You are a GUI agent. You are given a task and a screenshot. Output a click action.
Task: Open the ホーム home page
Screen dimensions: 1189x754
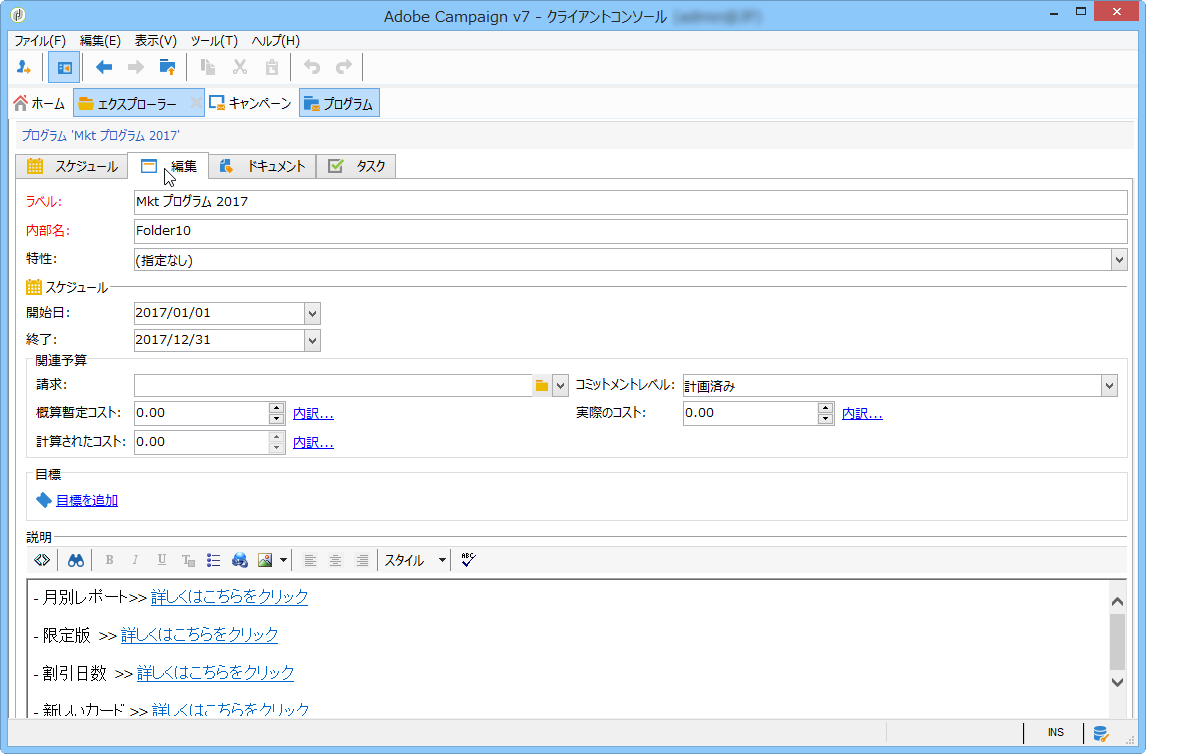click(x=39, y=103)
